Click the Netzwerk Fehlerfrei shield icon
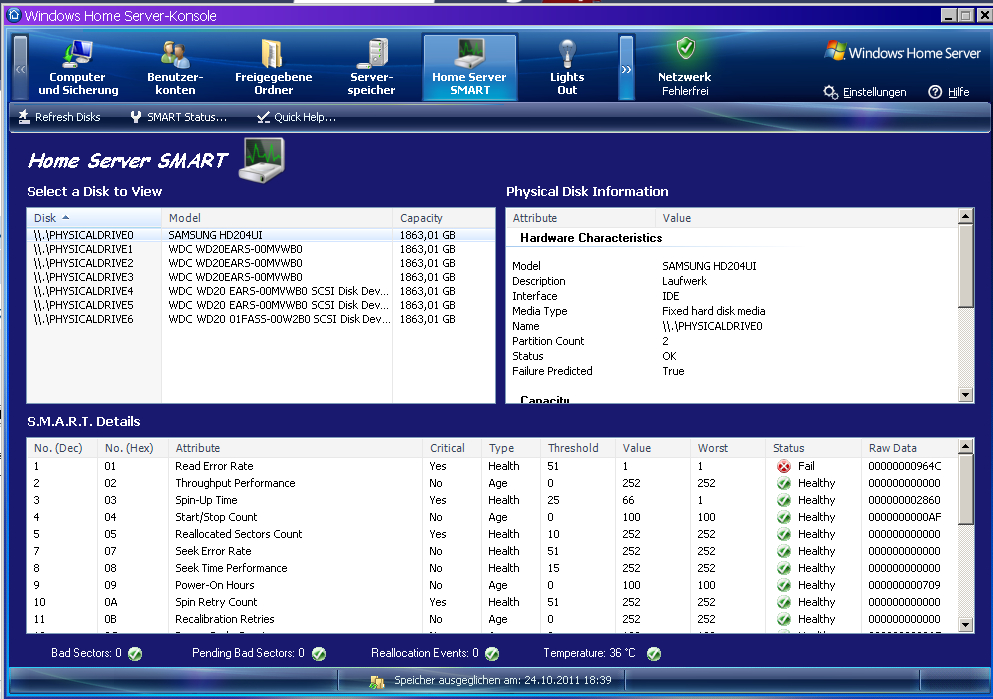This screenshot has height=699, width=993. 685,48
